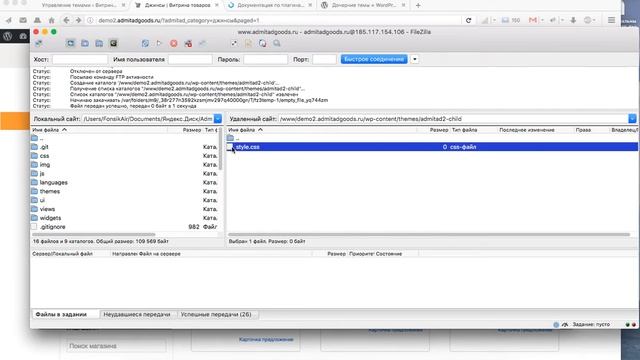640x360 pixels.
Task: Click the red activity LED in status bar
Action: [633, 324]
